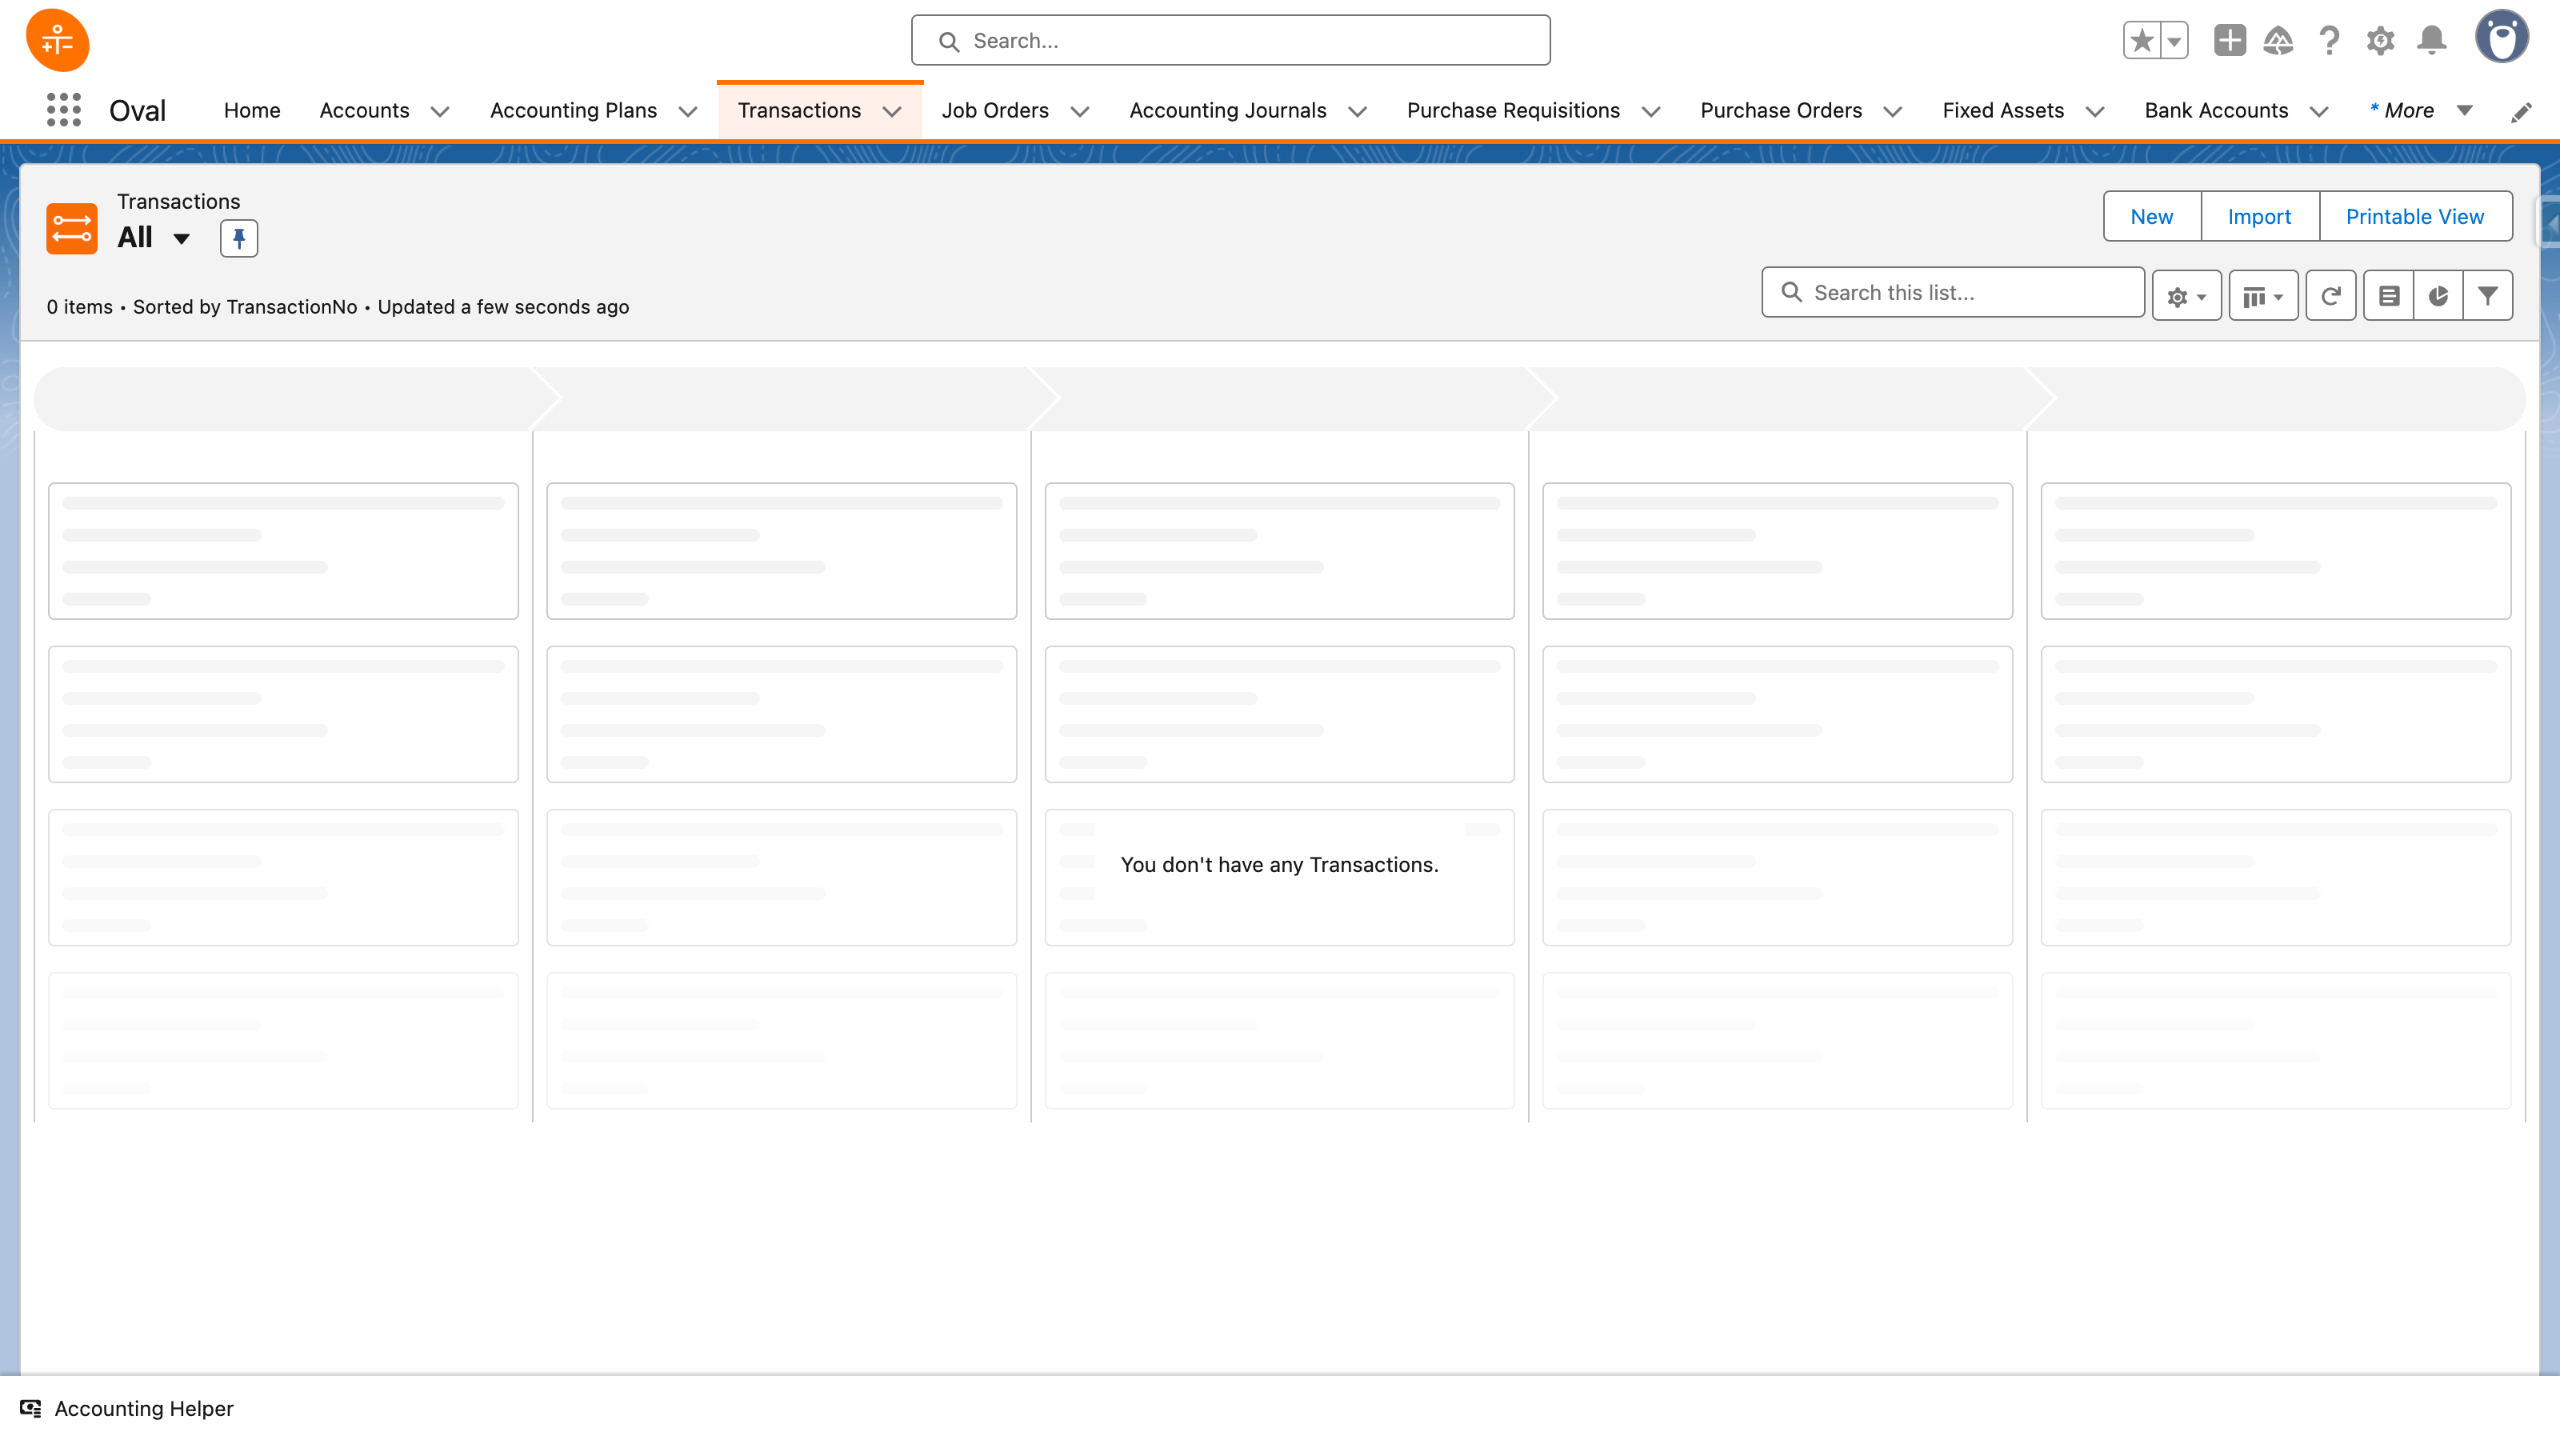
Task: Open the Notifications bell
Action: tap(2431, 41)
